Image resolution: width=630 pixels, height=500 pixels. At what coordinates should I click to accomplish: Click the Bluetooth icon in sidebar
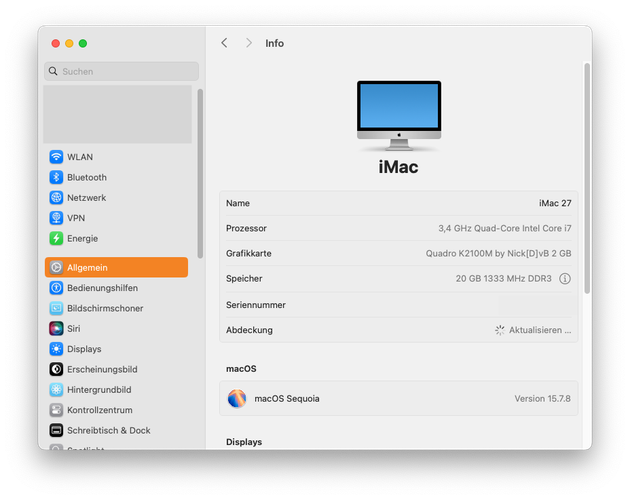[56, 177]
